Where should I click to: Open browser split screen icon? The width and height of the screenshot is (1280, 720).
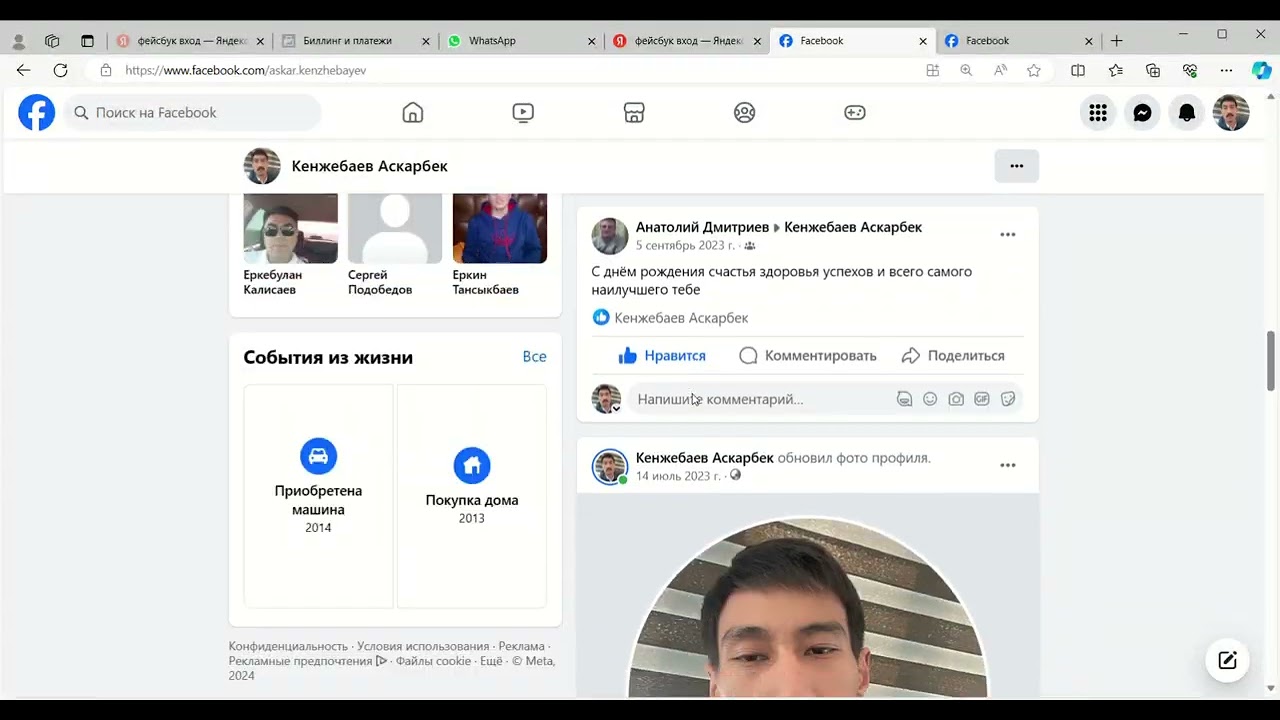point(1078,71)
